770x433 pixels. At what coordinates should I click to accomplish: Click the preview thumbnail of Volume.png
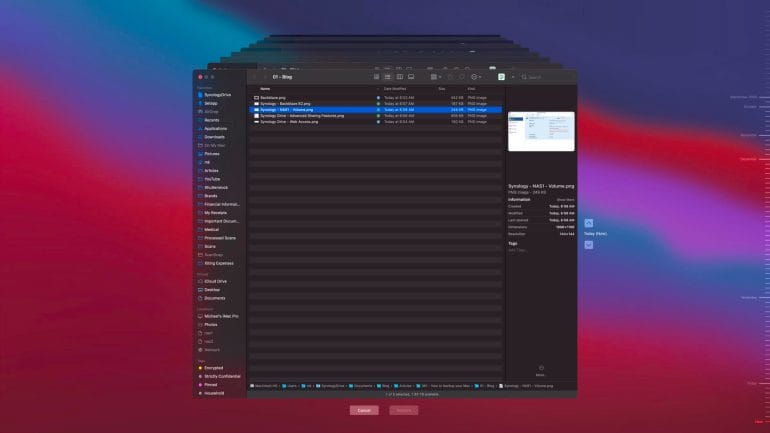[x=541, y=132]
